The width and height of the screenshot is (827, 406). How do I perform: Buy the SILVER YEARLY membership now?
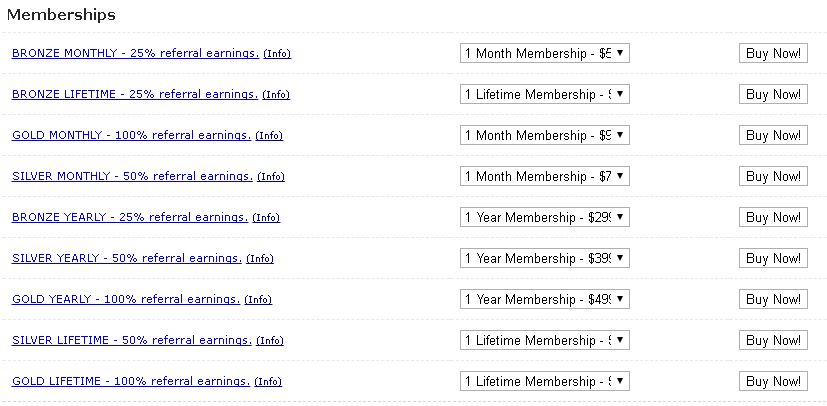click(773, 258)
